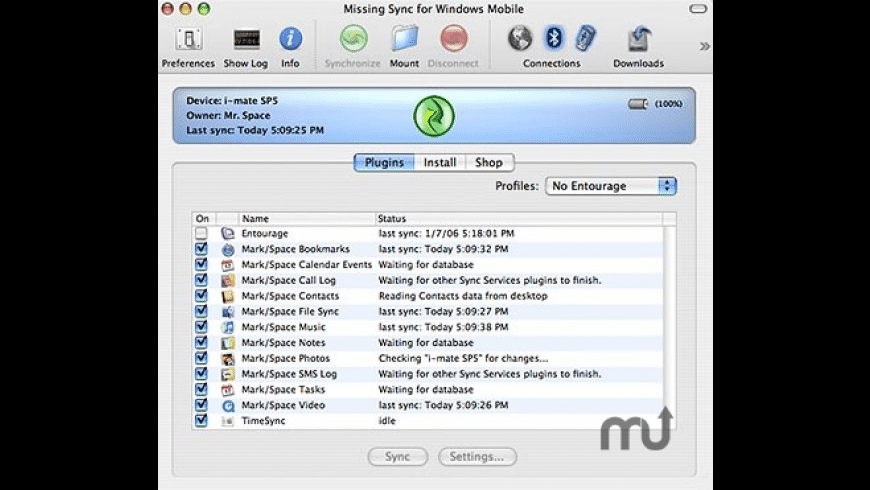The width and height of the screenshot is (870, 490).
Task: Disable the Mark/Space Tasks checkbox
Action: [x=201, y=390]
